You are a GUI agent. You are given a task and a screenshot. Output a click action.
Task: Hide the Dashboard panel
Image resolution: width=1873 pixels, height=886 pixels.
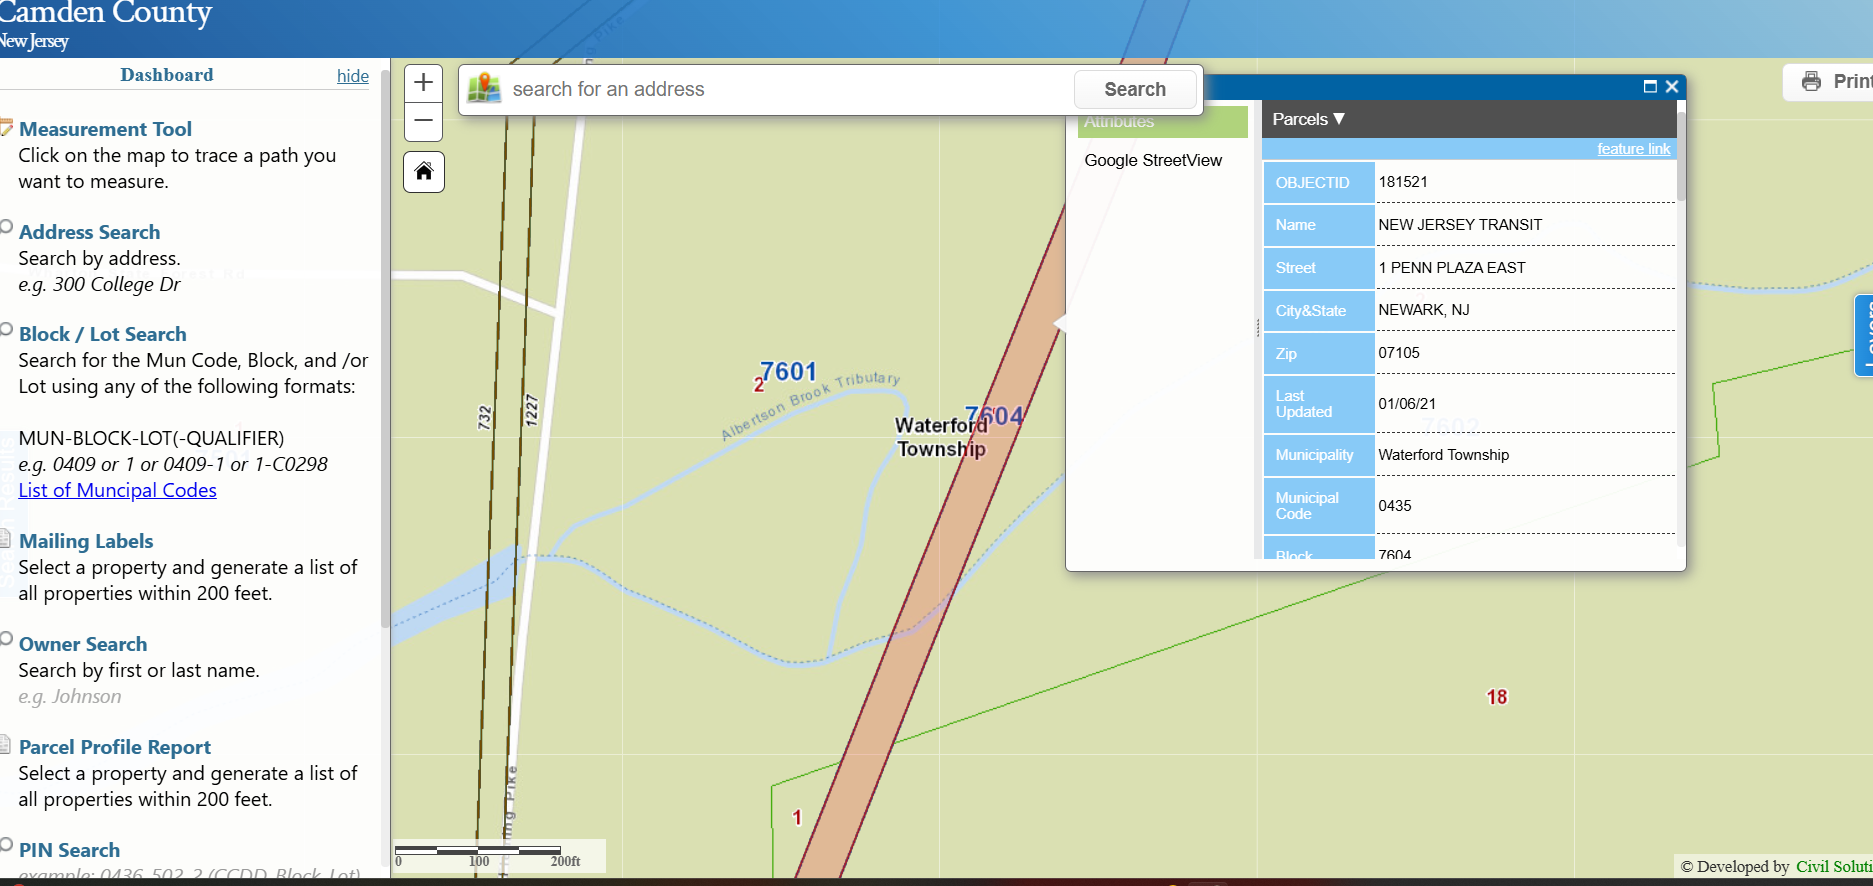(x=352, y=76)
